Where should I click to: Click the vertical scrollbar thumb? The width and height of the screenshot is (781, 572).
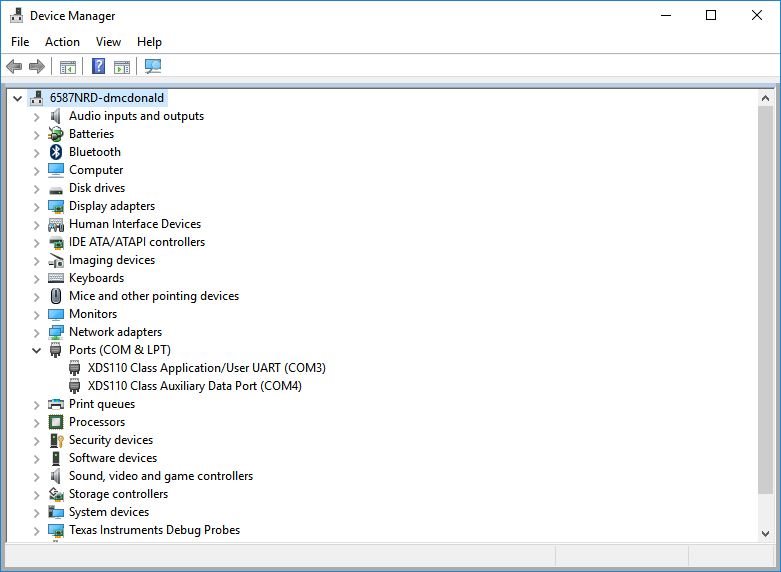click(766, 300)
